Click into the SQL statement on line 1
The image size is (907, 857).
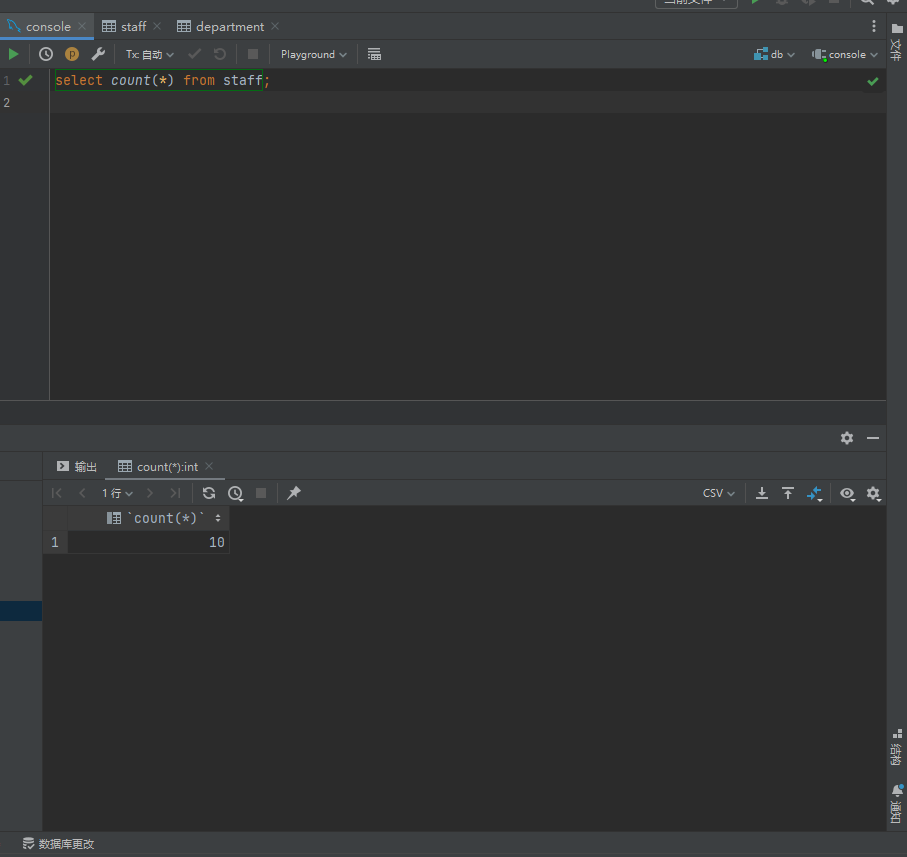(163, 80)
